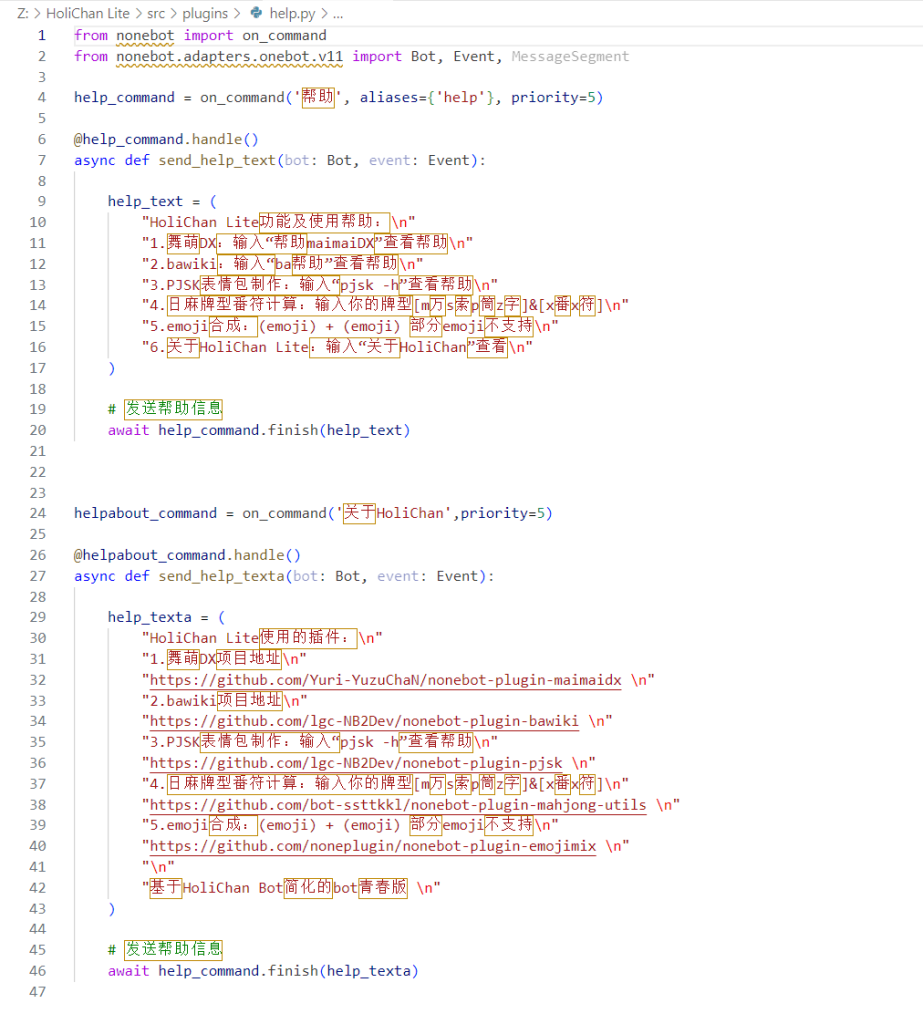Click the comment on line 45

click(x=165, y=950)
